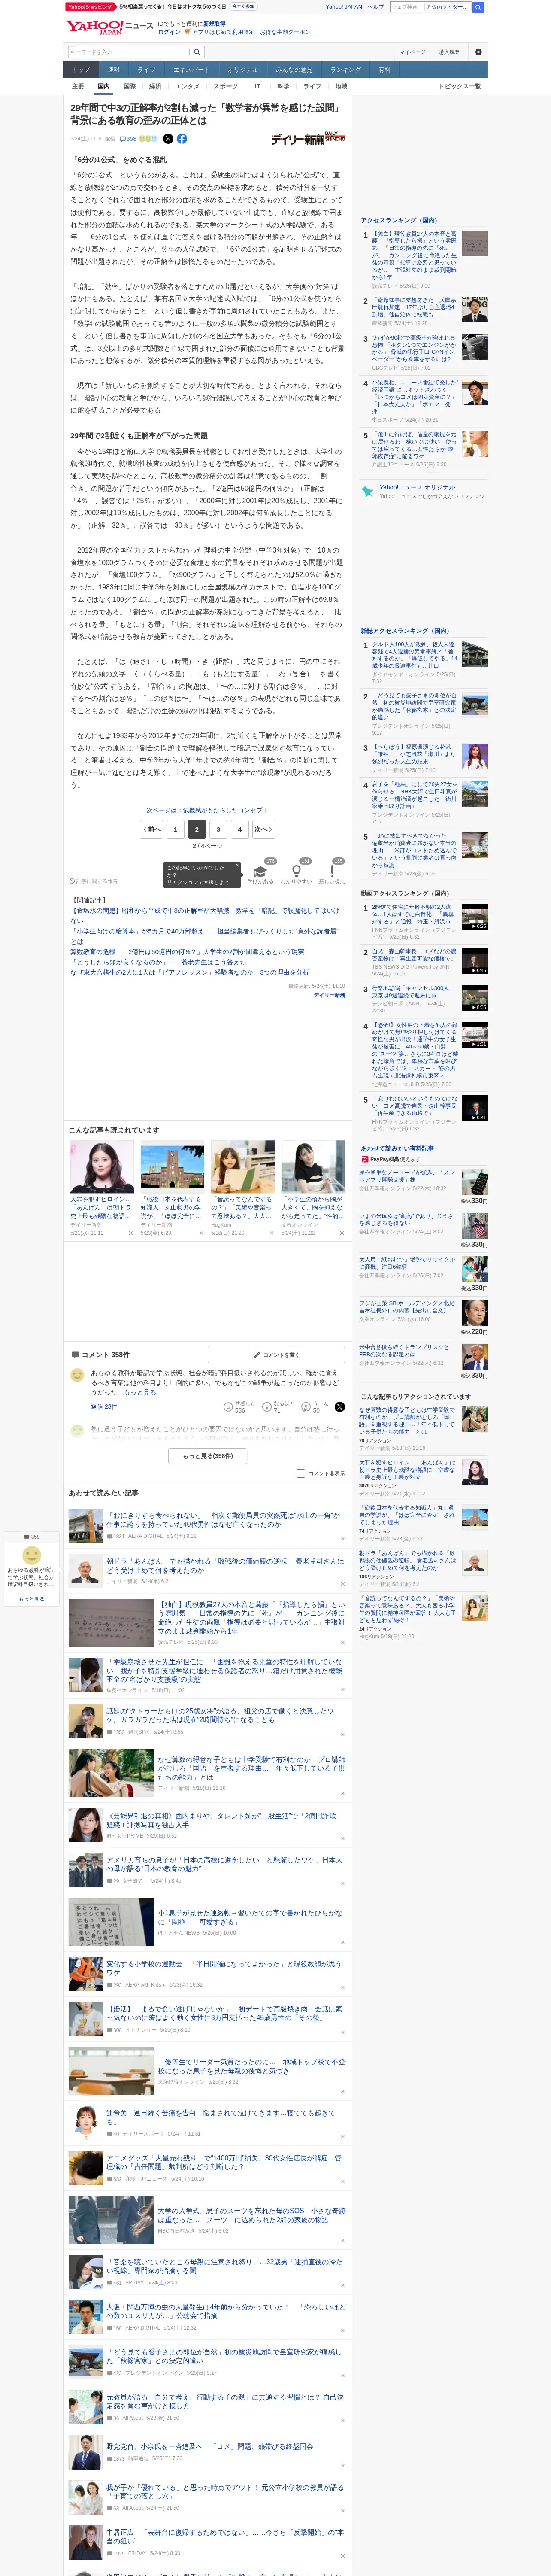Viewport: 551px width, 2576px height.
Task: Close the reaction tooltip popup
Action: click(237, 866)
